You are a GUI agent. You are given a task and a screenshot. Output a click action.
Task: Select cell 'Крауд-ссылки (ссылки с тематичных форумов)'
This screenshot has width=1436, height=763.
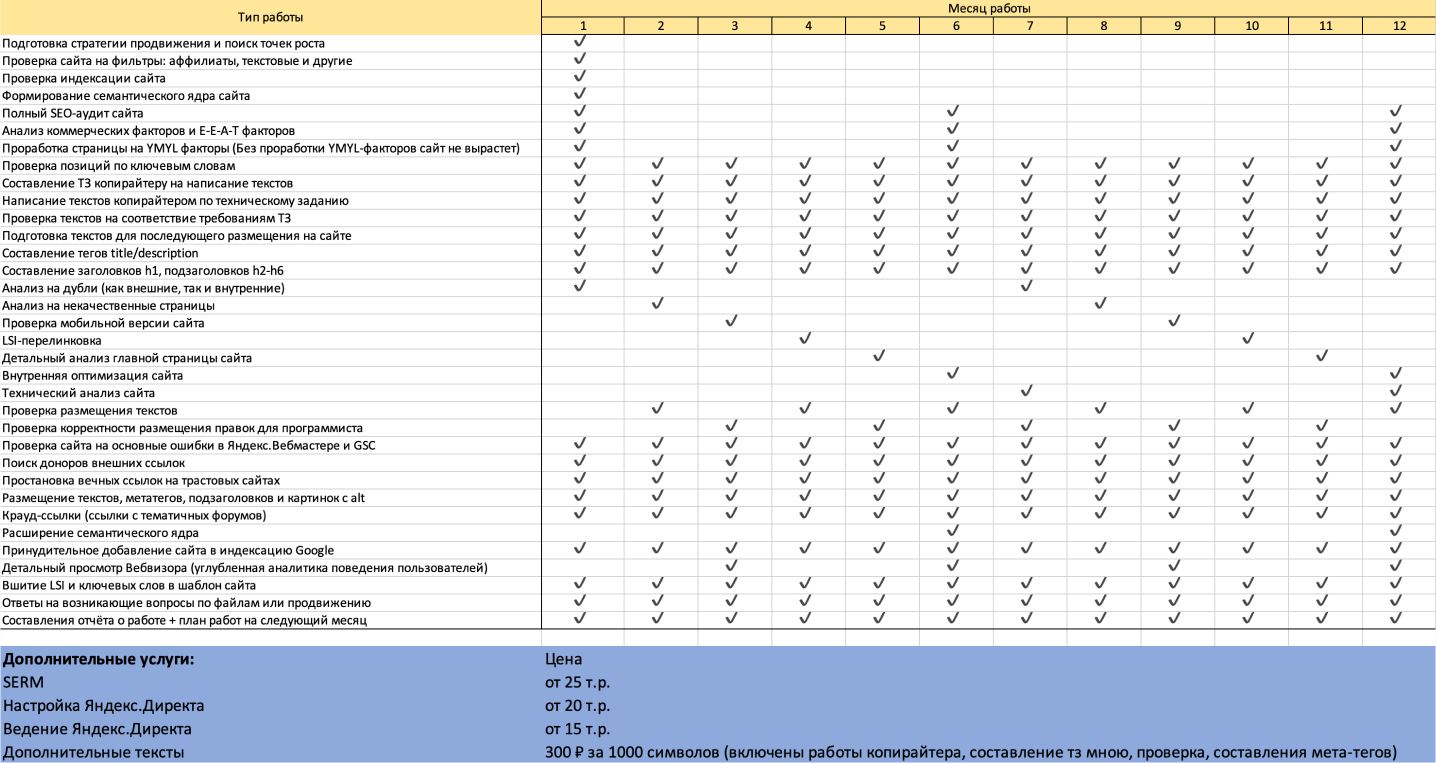pyautogui.click(x=271, y=515)
